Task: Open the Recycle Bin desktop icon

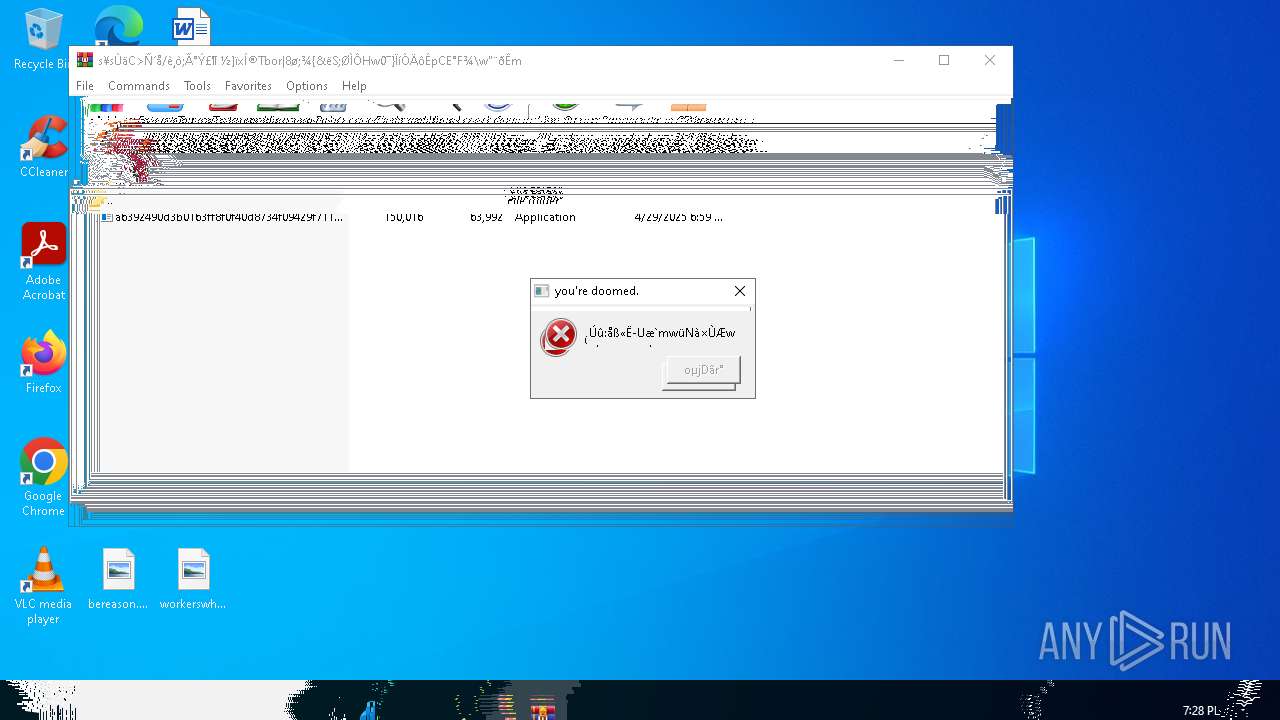Action: 42,40
